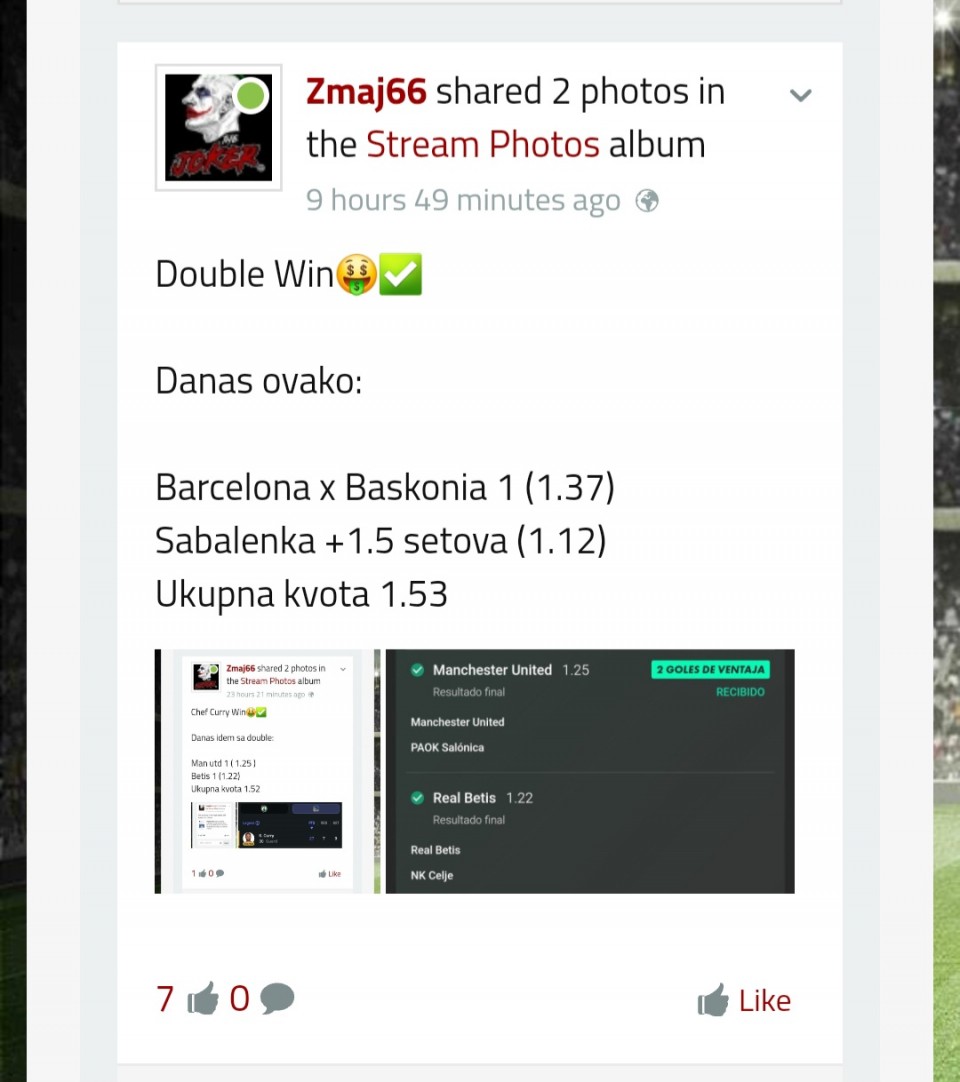This screenshot has width=960, height=1082.
Task: Open the comments bubble icon
Action: 277,999
